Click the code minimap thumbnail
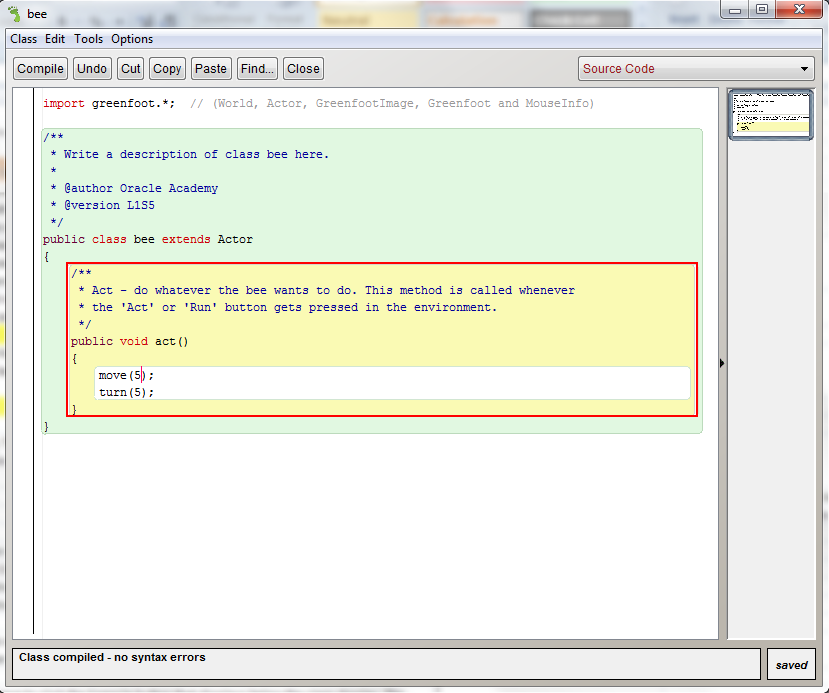 pos(769,113)
